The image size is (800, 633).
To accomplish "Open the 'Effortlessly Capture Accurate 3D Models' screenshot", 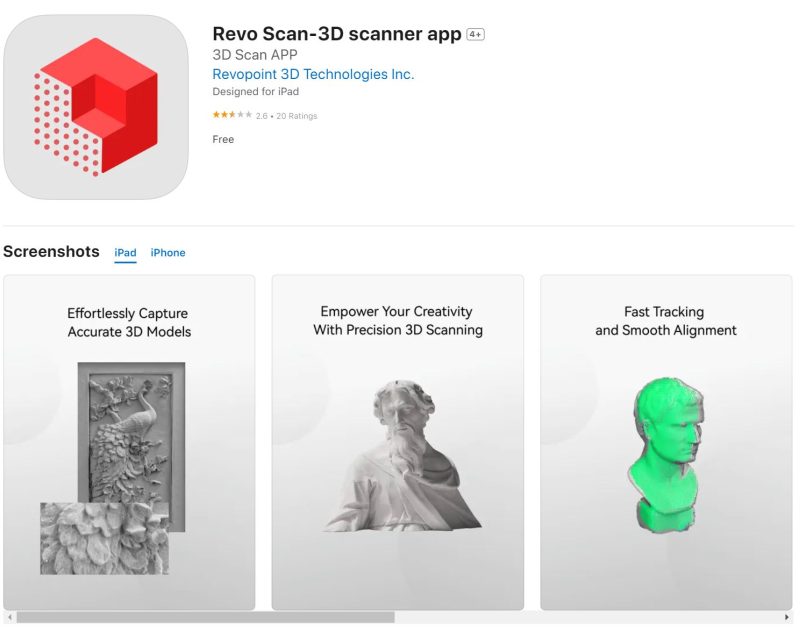I will point(129,442).
